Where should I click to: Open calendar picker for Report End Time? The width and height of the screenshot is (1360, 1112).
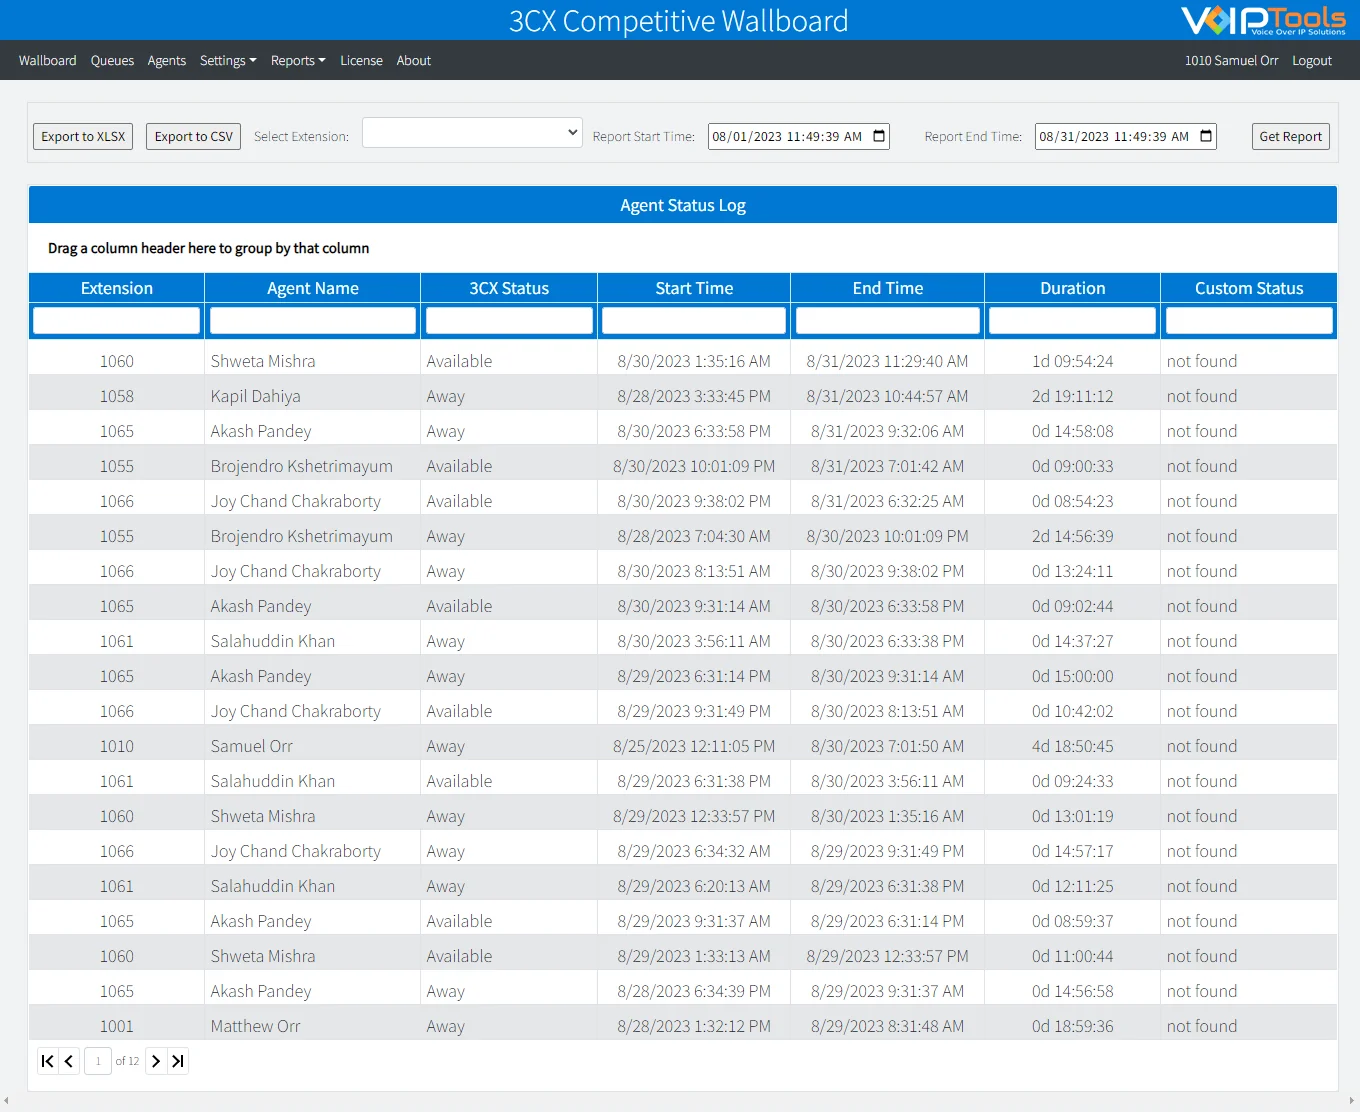[1206, 136]
